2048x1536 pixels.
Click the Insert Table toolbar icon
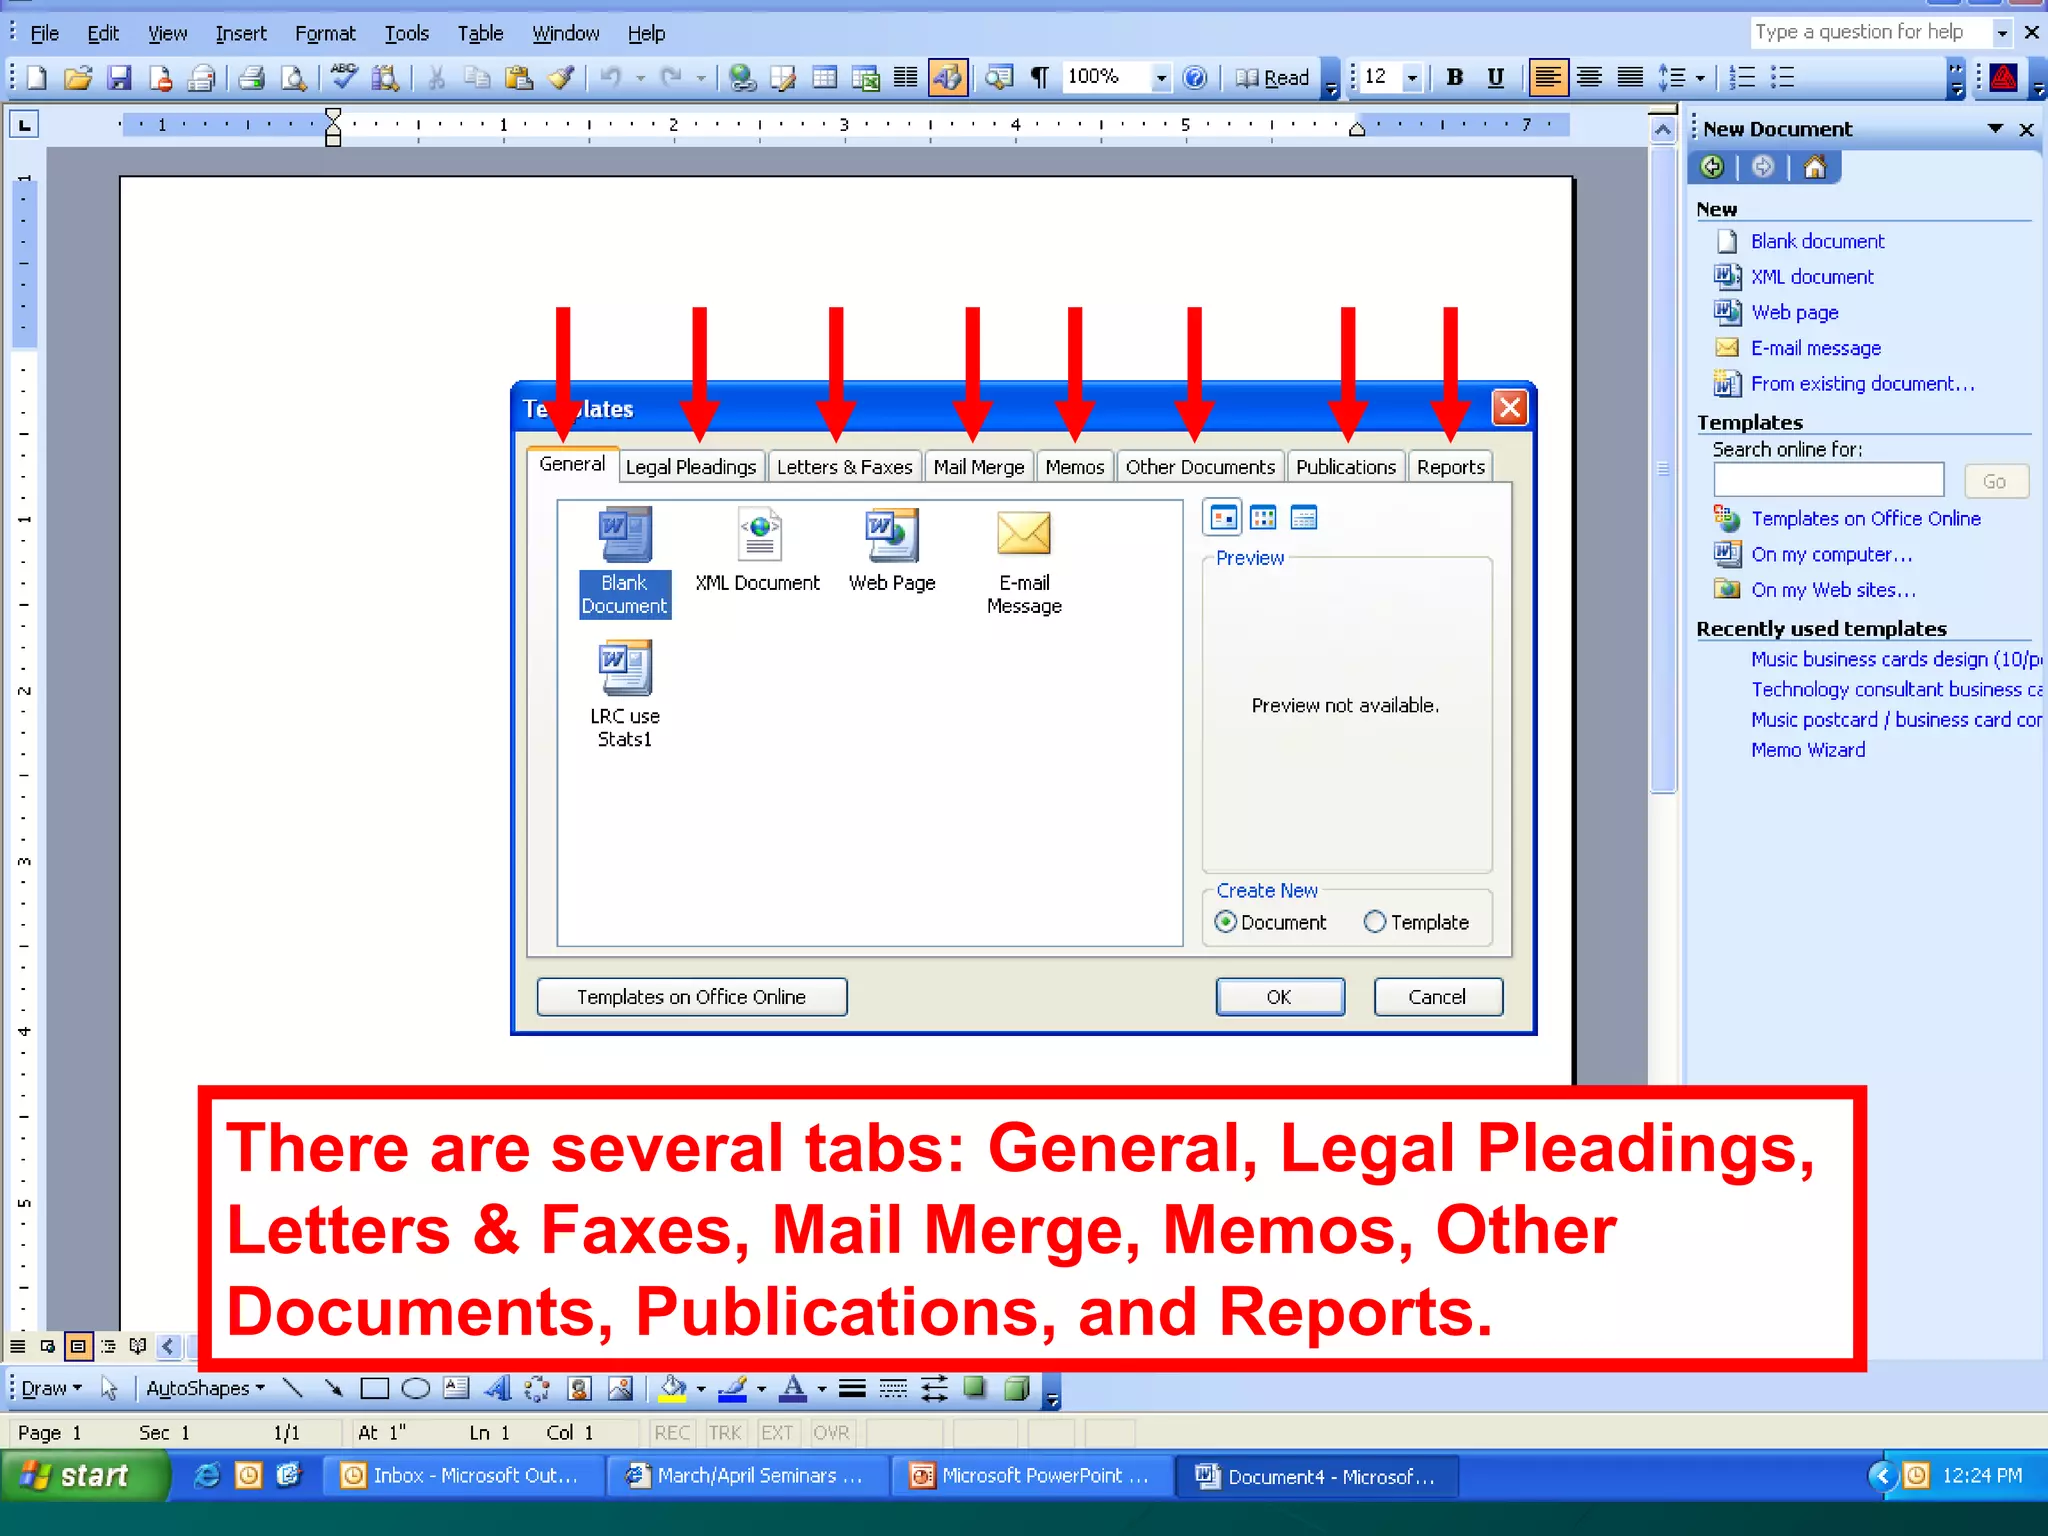(824, 78)
